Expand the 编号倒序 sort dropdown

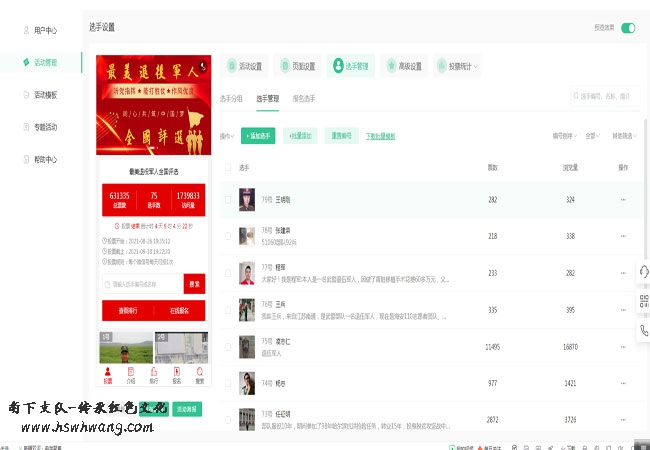coord(565,136)
